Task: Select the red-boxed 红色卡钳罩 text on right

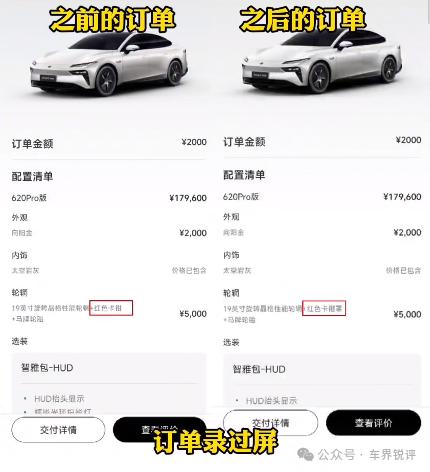Action: 324,309
